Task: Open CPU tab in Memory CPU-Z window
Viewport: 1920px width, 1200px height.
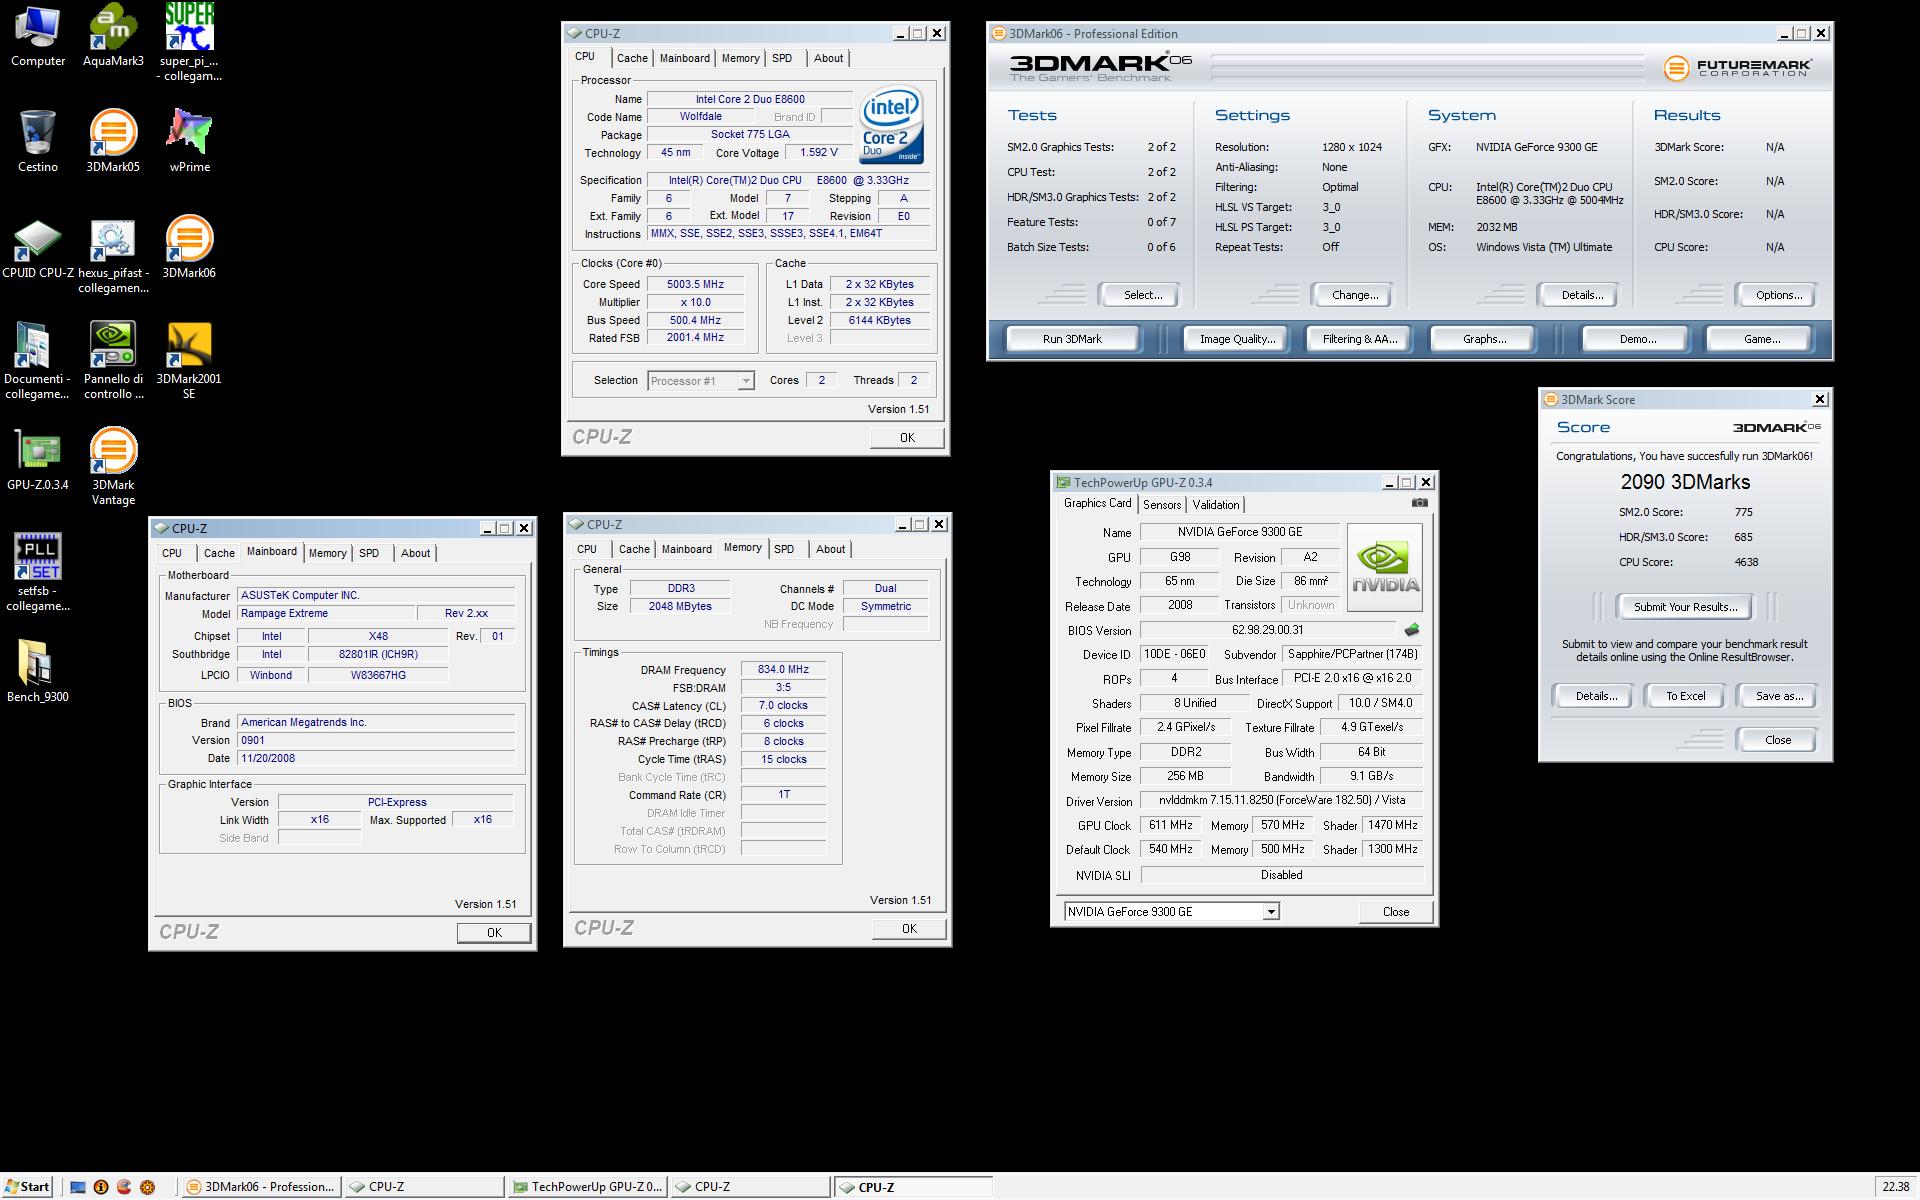Action: pyautogui.click(x=587, y=549)
